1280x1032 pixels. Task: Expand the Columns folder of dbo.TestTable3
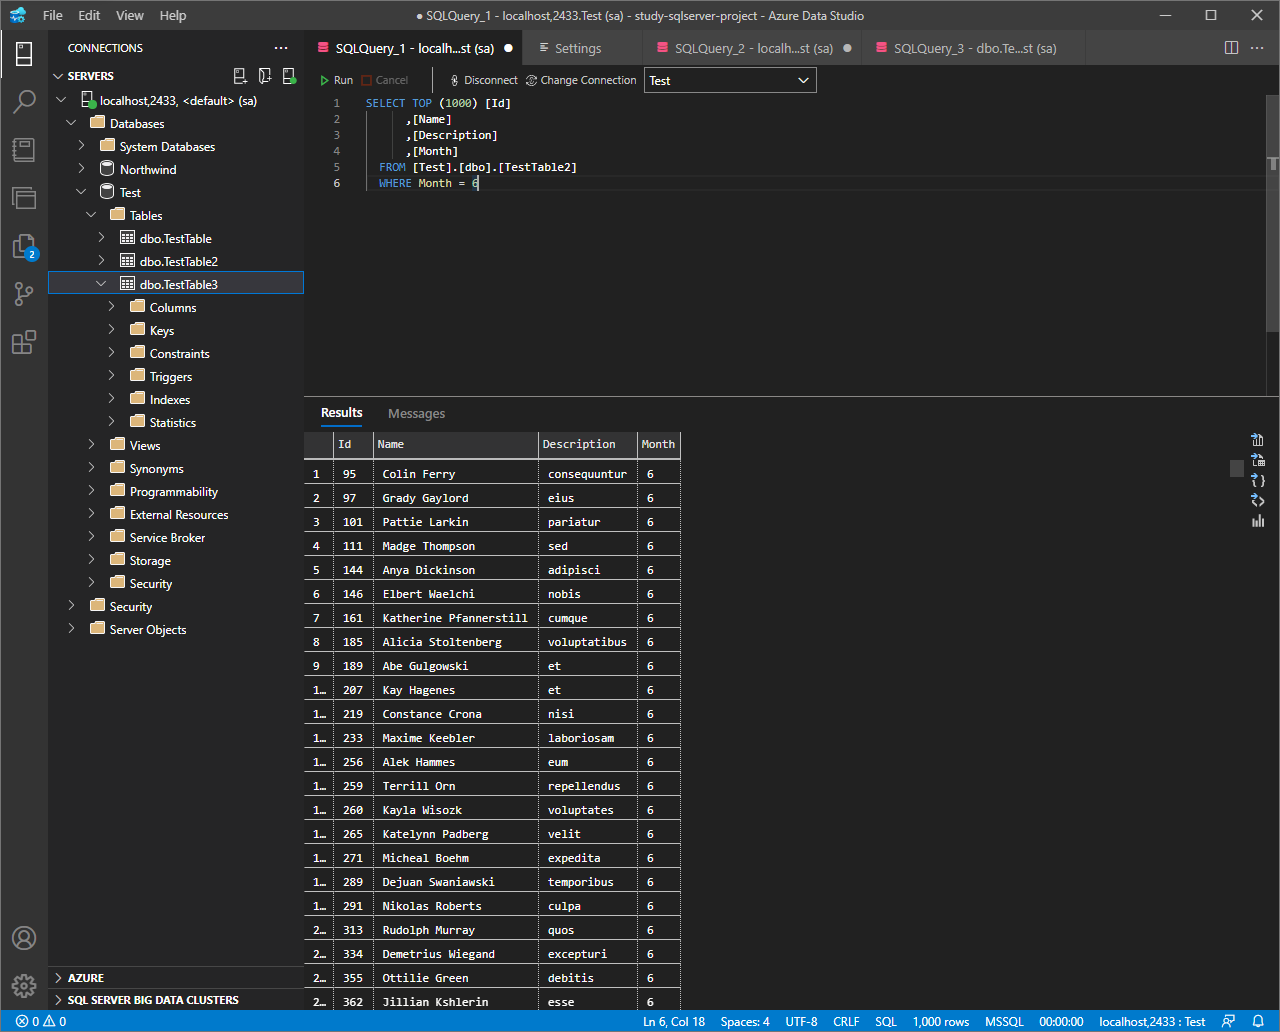coord(112,307)
